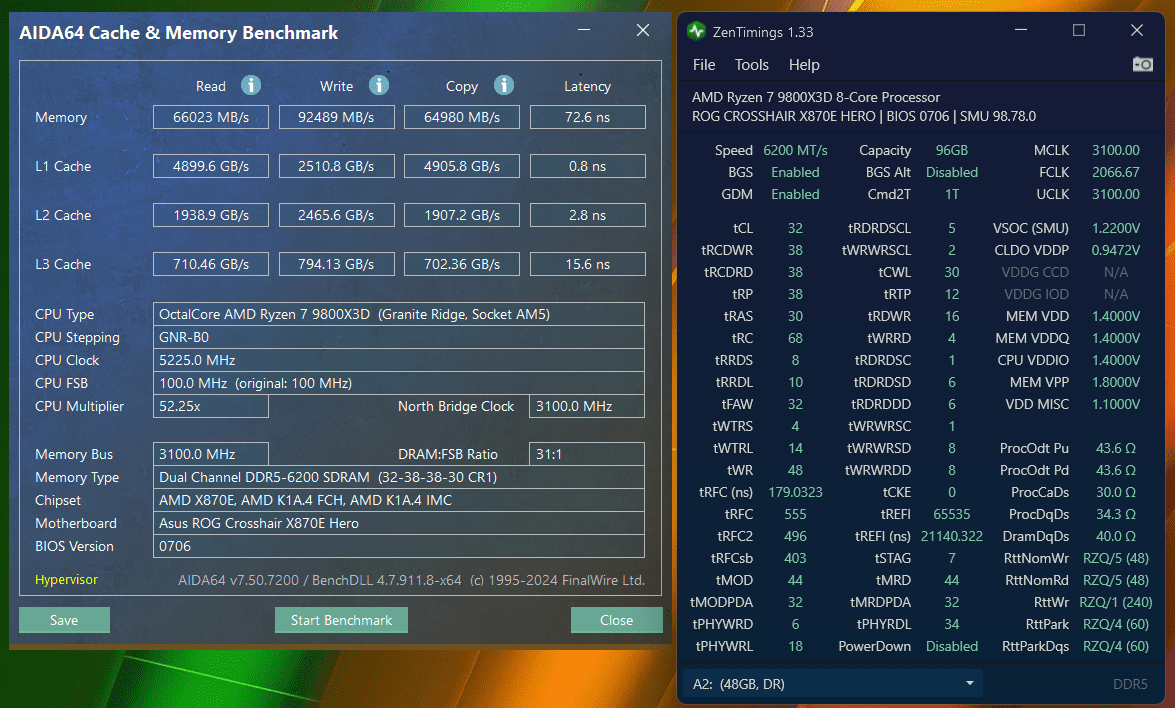Open the A2: (48GB, DR) module dropdown
Image resolution: width=1175 pixels, height=708 pixels.
click(x=832, y=684)
